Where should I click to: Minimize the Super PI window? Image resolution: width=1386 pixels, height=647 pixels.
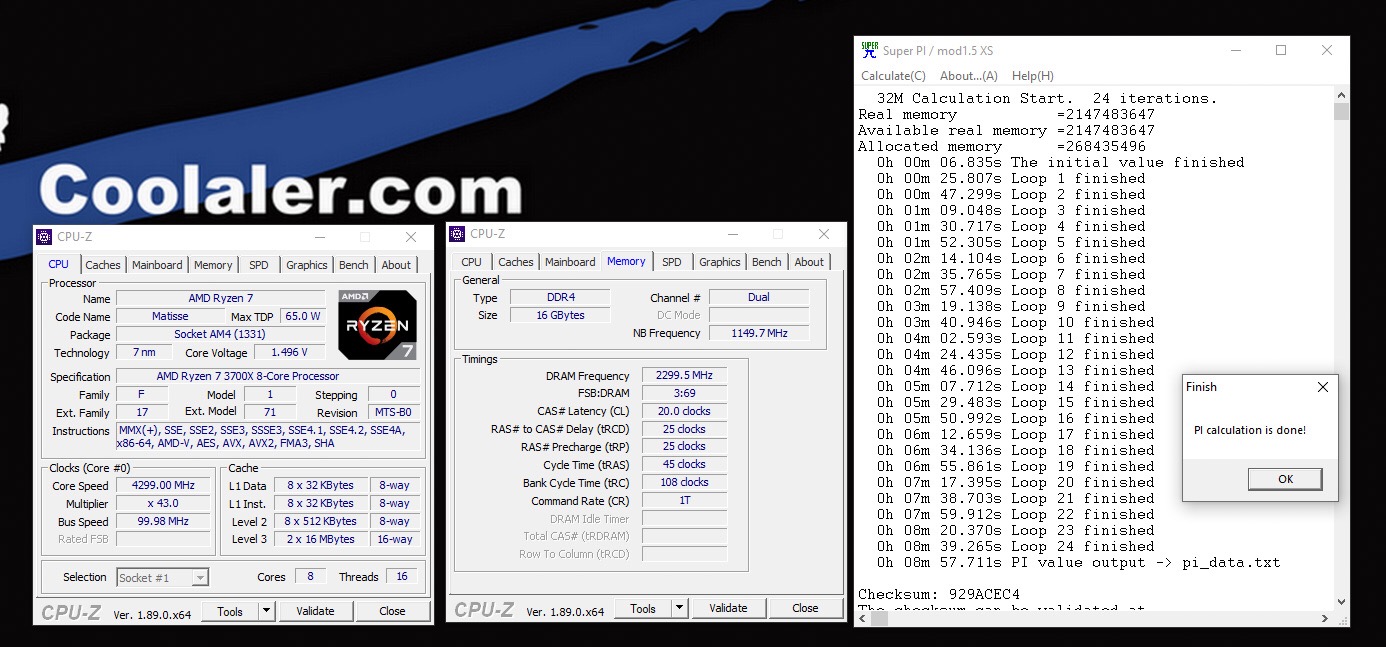pyautogui.click(x=1235, y=50)
